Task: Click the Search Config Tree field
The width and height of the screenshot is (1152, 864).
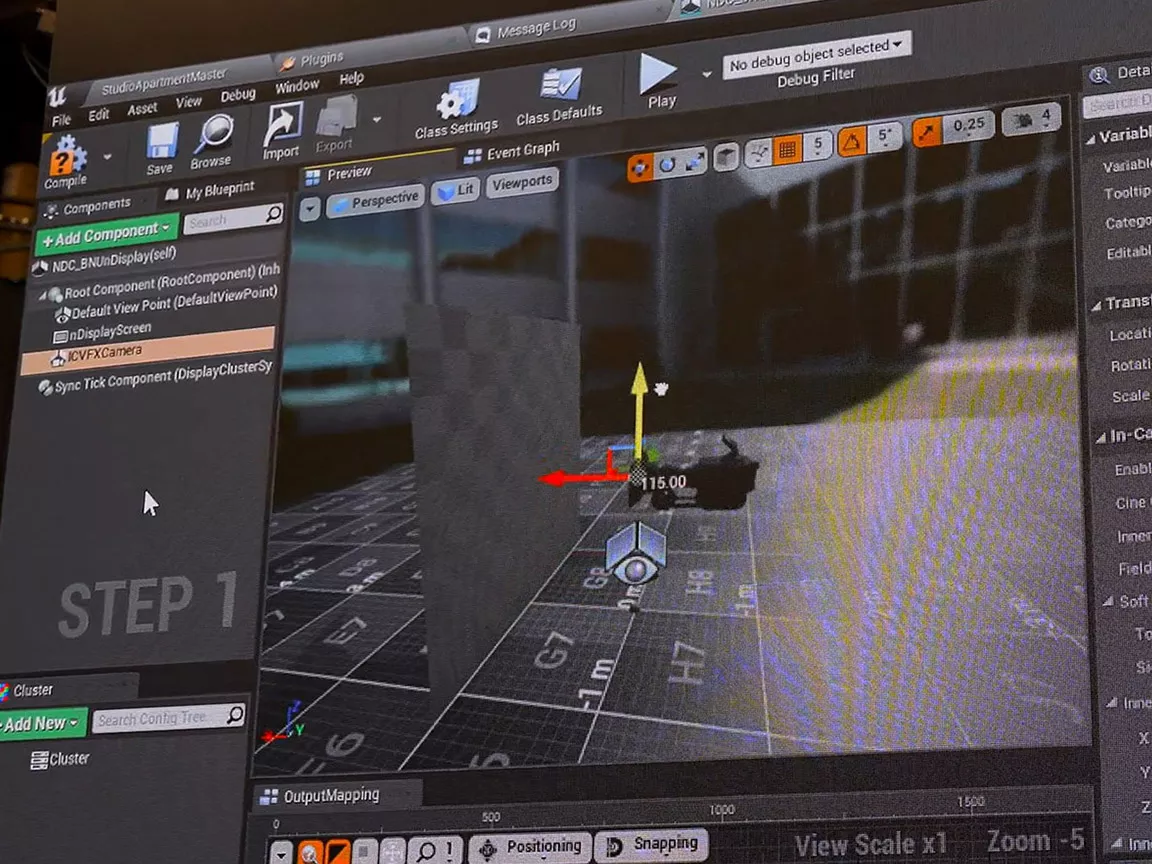Action: click(169, 719)
